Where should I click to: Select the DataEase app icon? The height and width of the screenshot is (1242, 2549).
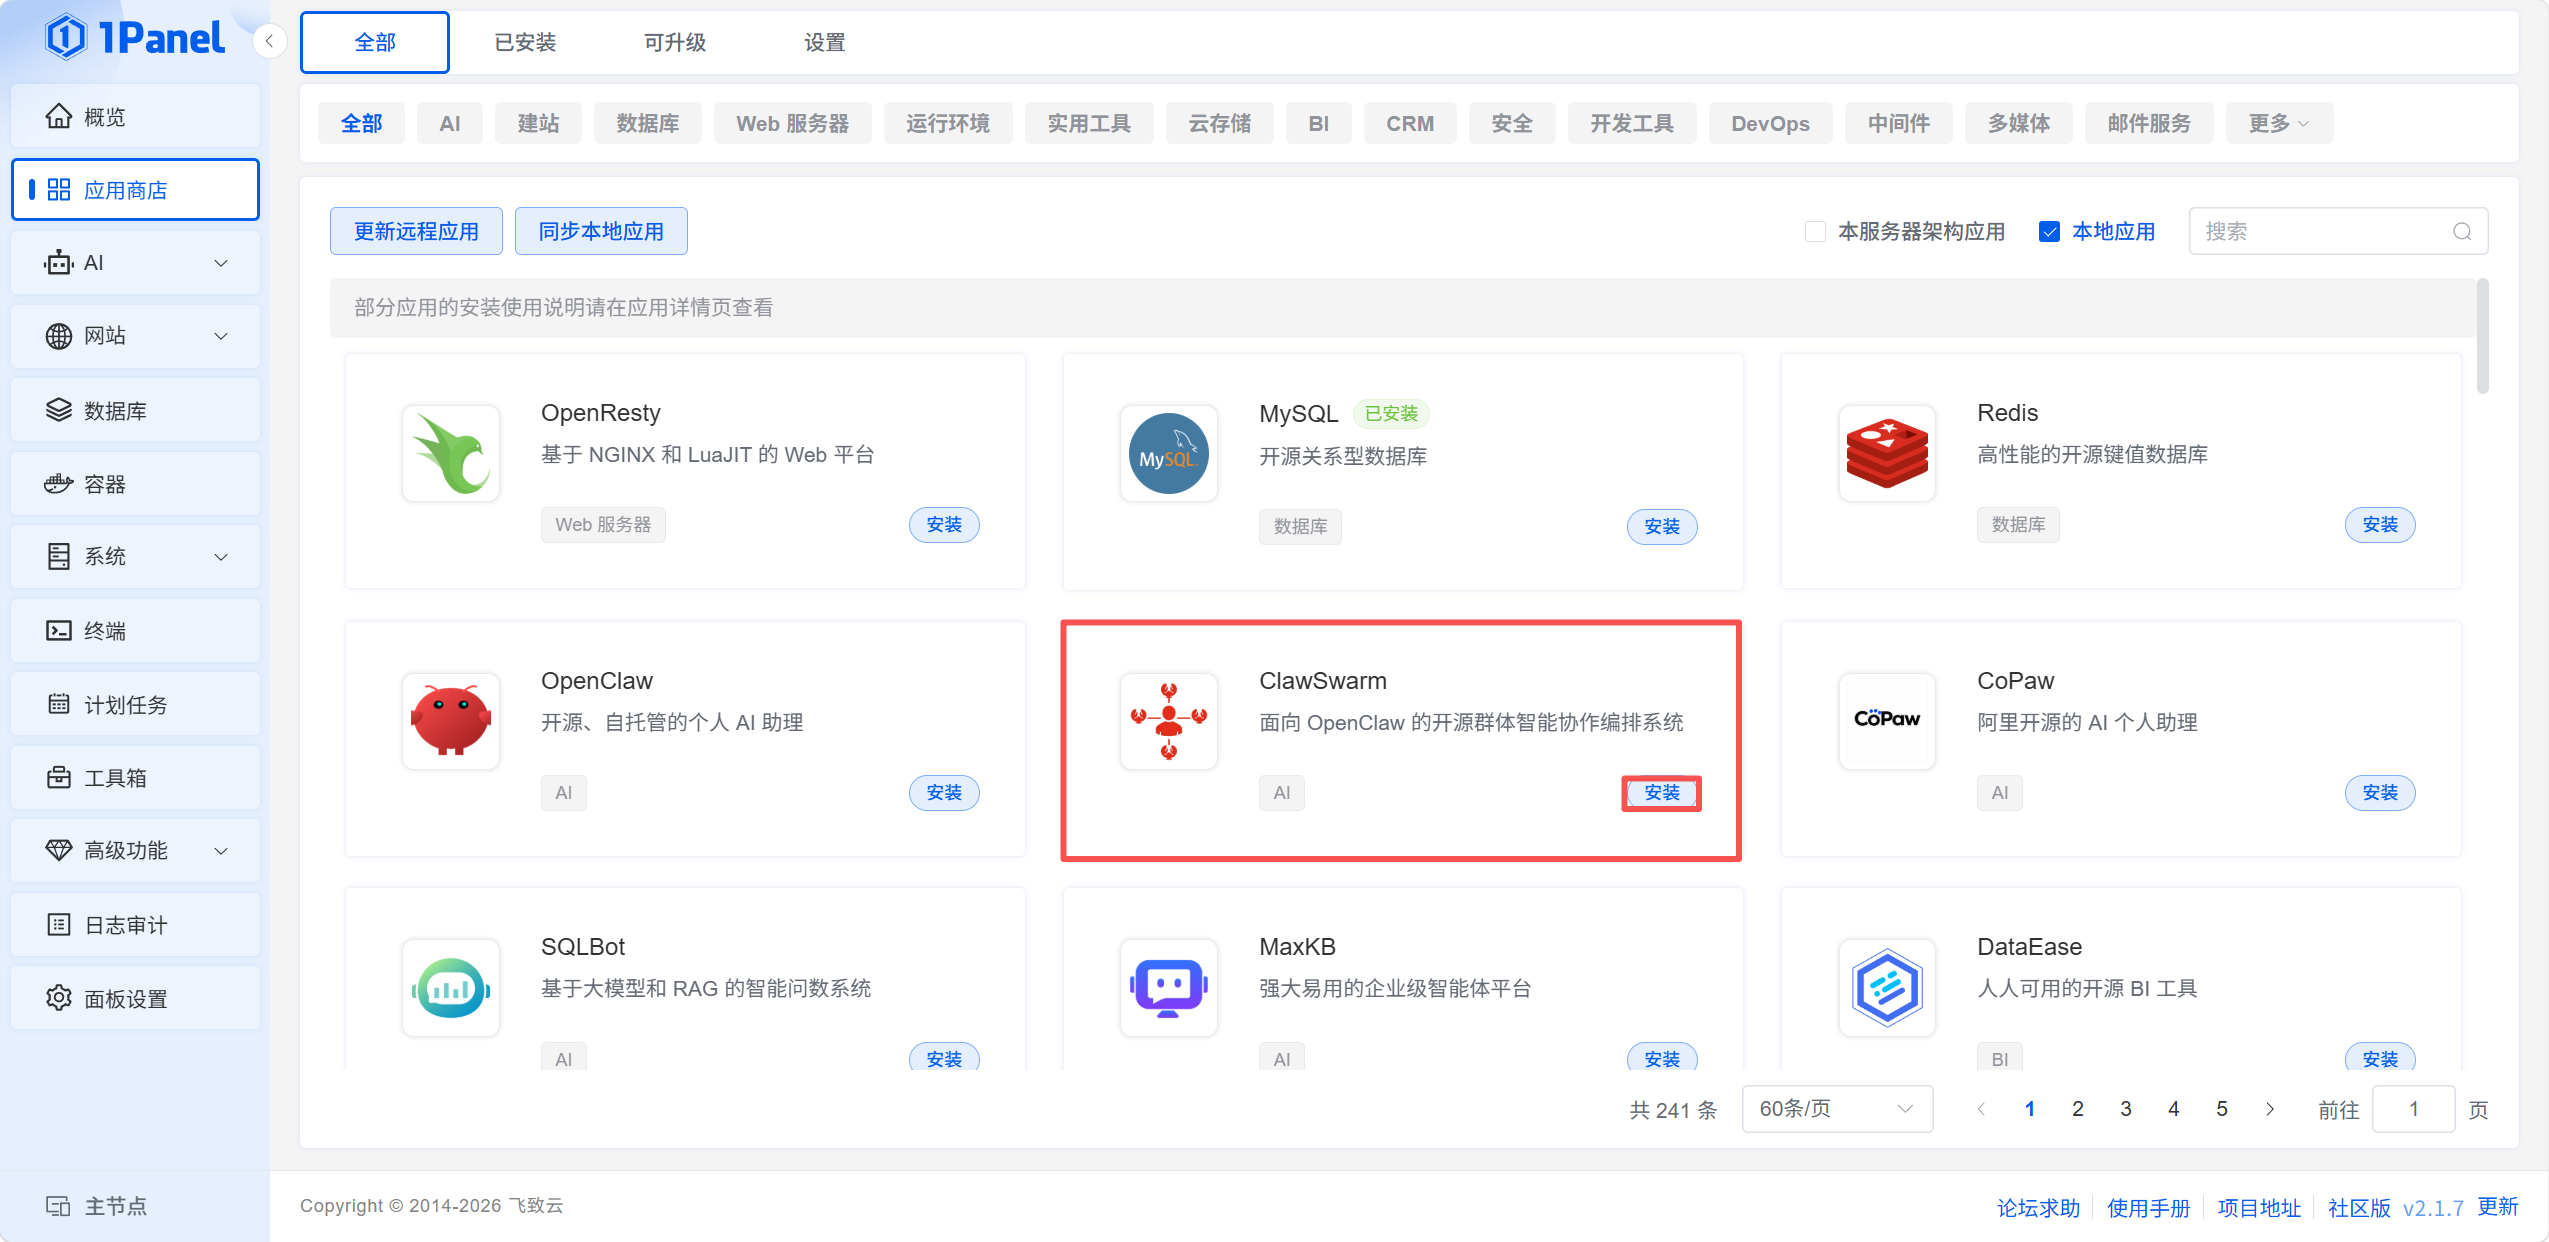(x=1886, y=987)
